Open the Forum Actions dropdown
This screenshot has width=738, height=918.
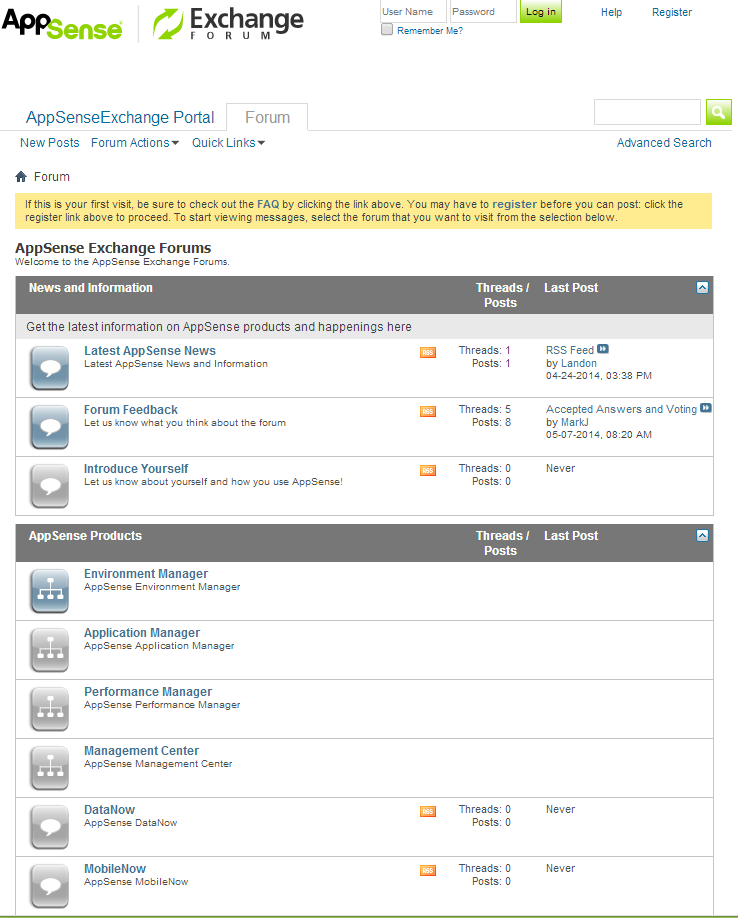click(135, 143)
